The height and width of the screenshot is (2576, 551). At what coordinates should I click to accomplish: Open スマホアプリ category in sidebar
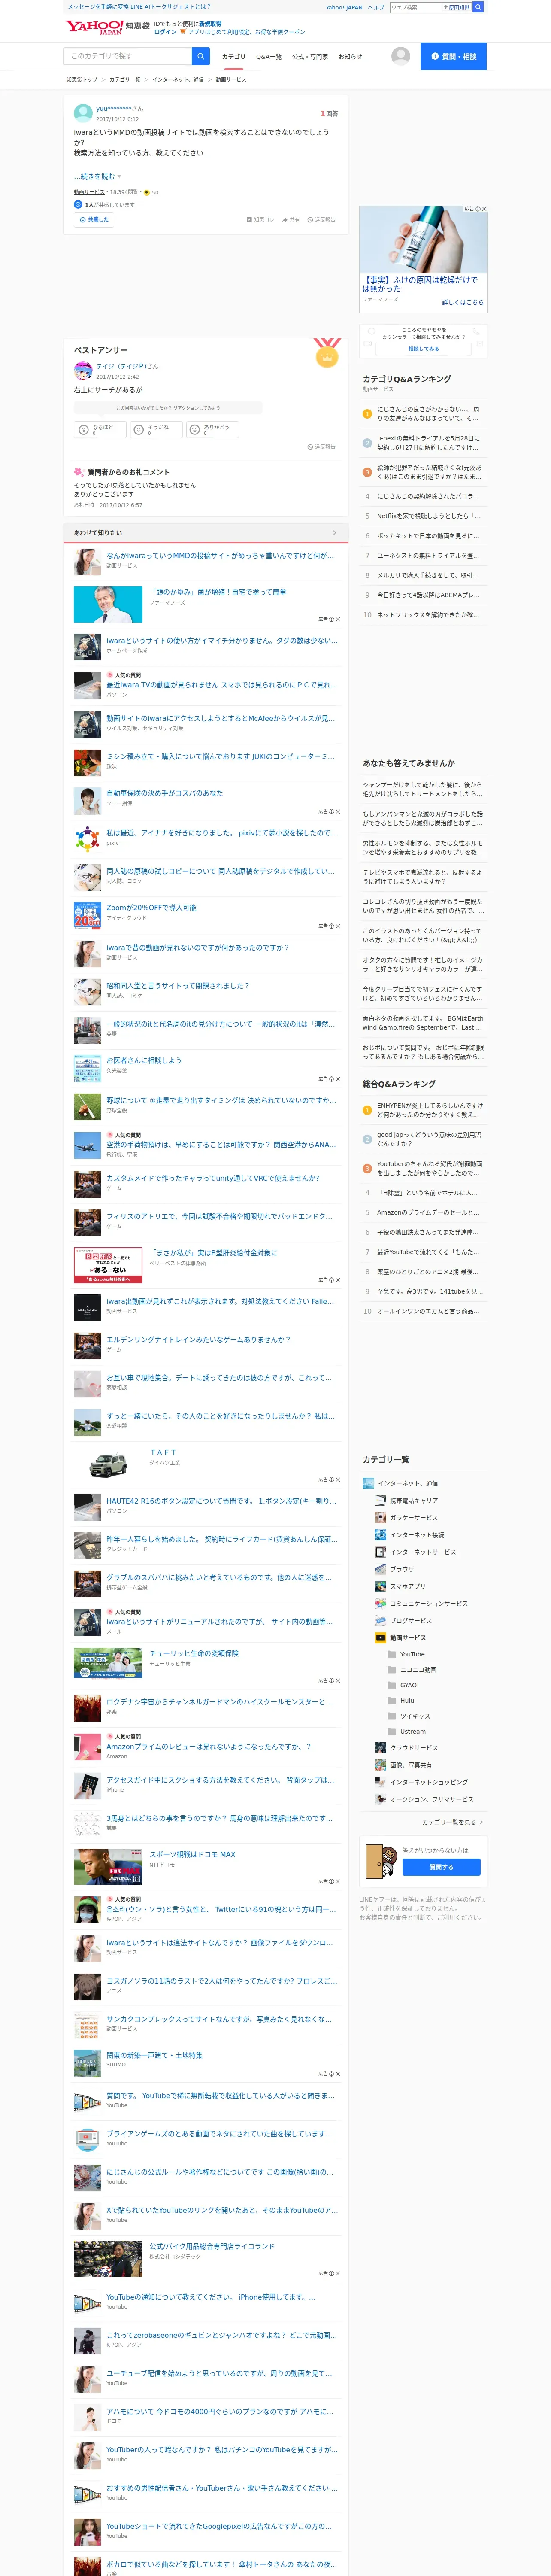(x=400, y=1586)
